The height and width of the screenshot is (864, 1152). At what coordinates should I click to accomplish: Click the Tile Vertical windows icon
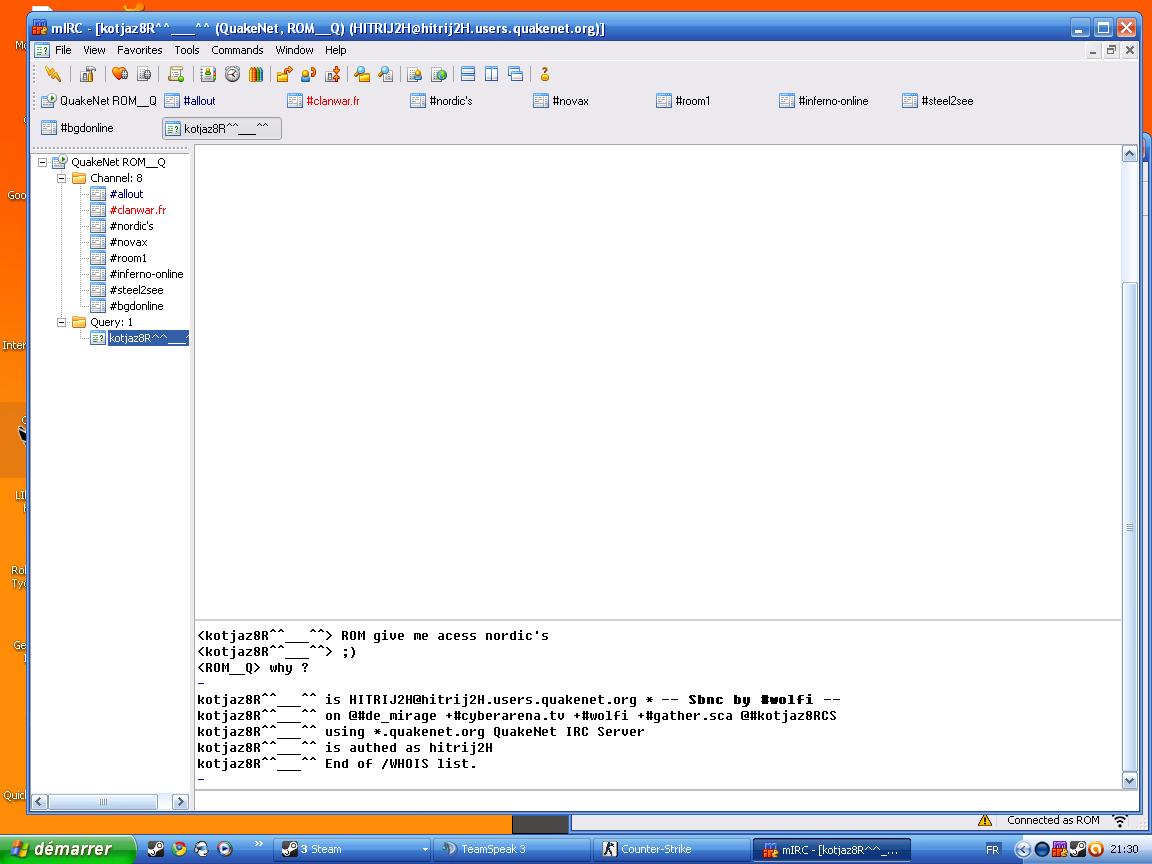(491, 74)
